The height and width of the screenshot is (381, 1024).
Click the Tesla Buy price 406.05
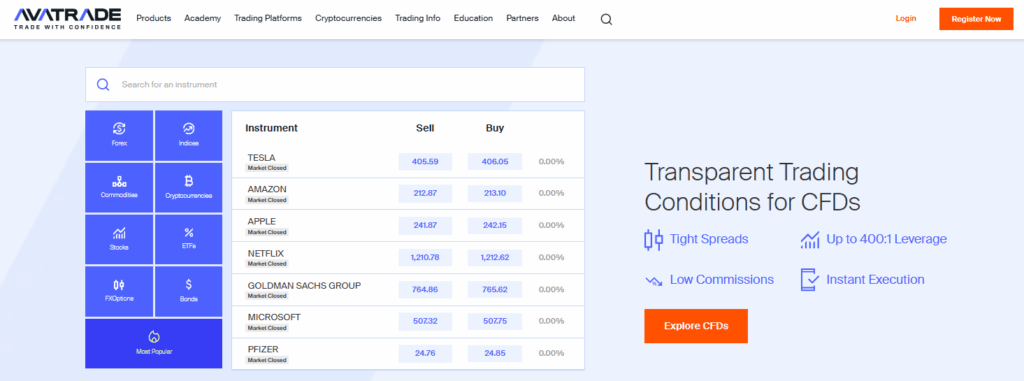(495, 161)
